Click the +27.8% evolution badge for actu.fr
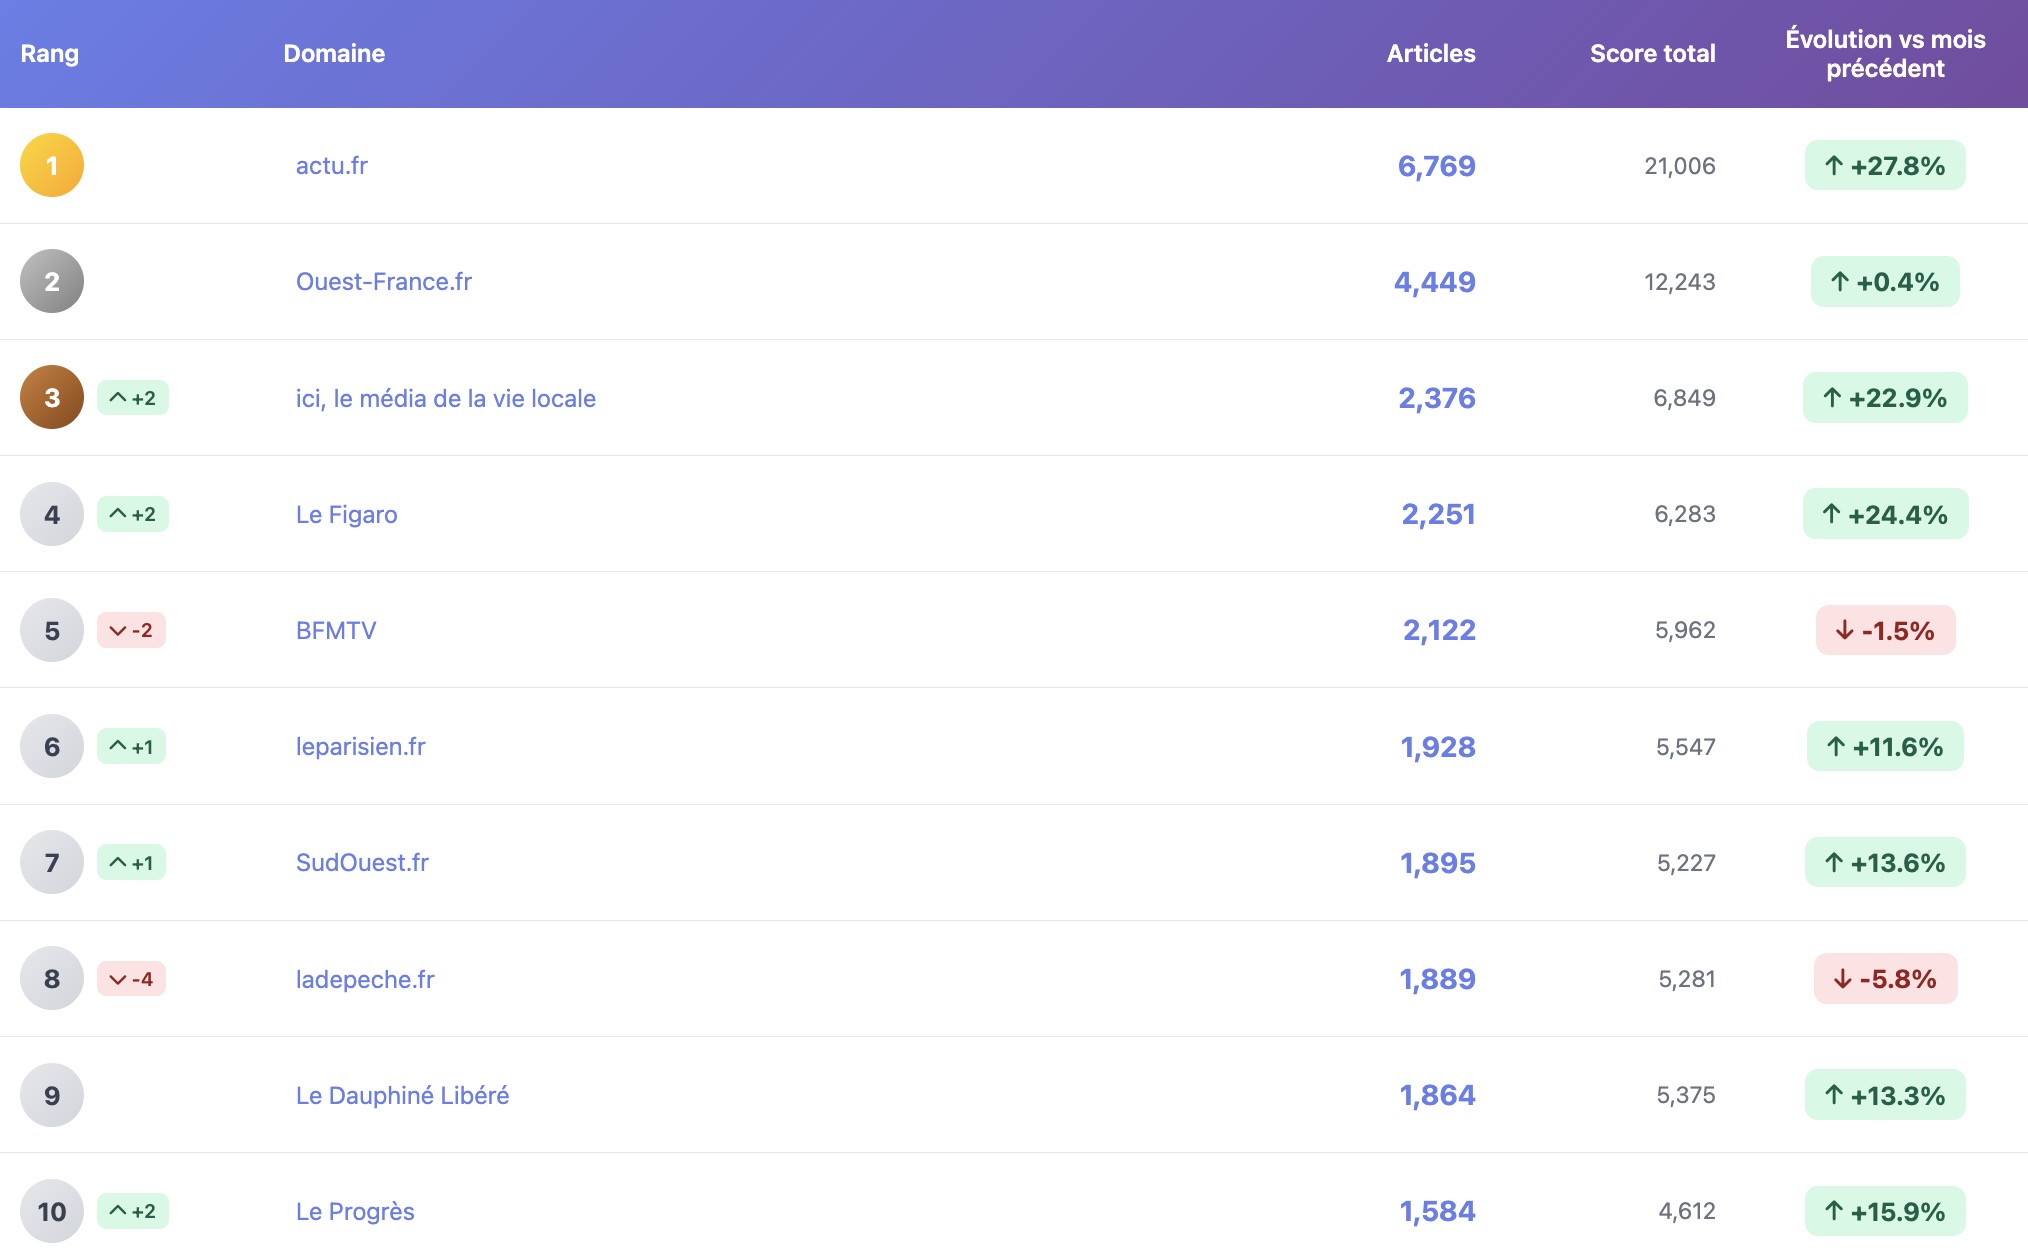Image resolution: width=2028 pixels, height=1260 pixels. (1885, 166)
